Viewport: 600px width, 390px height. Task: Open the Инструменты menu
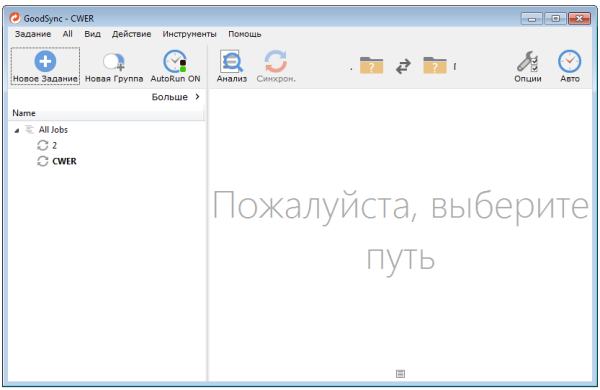tap(189, 34)
